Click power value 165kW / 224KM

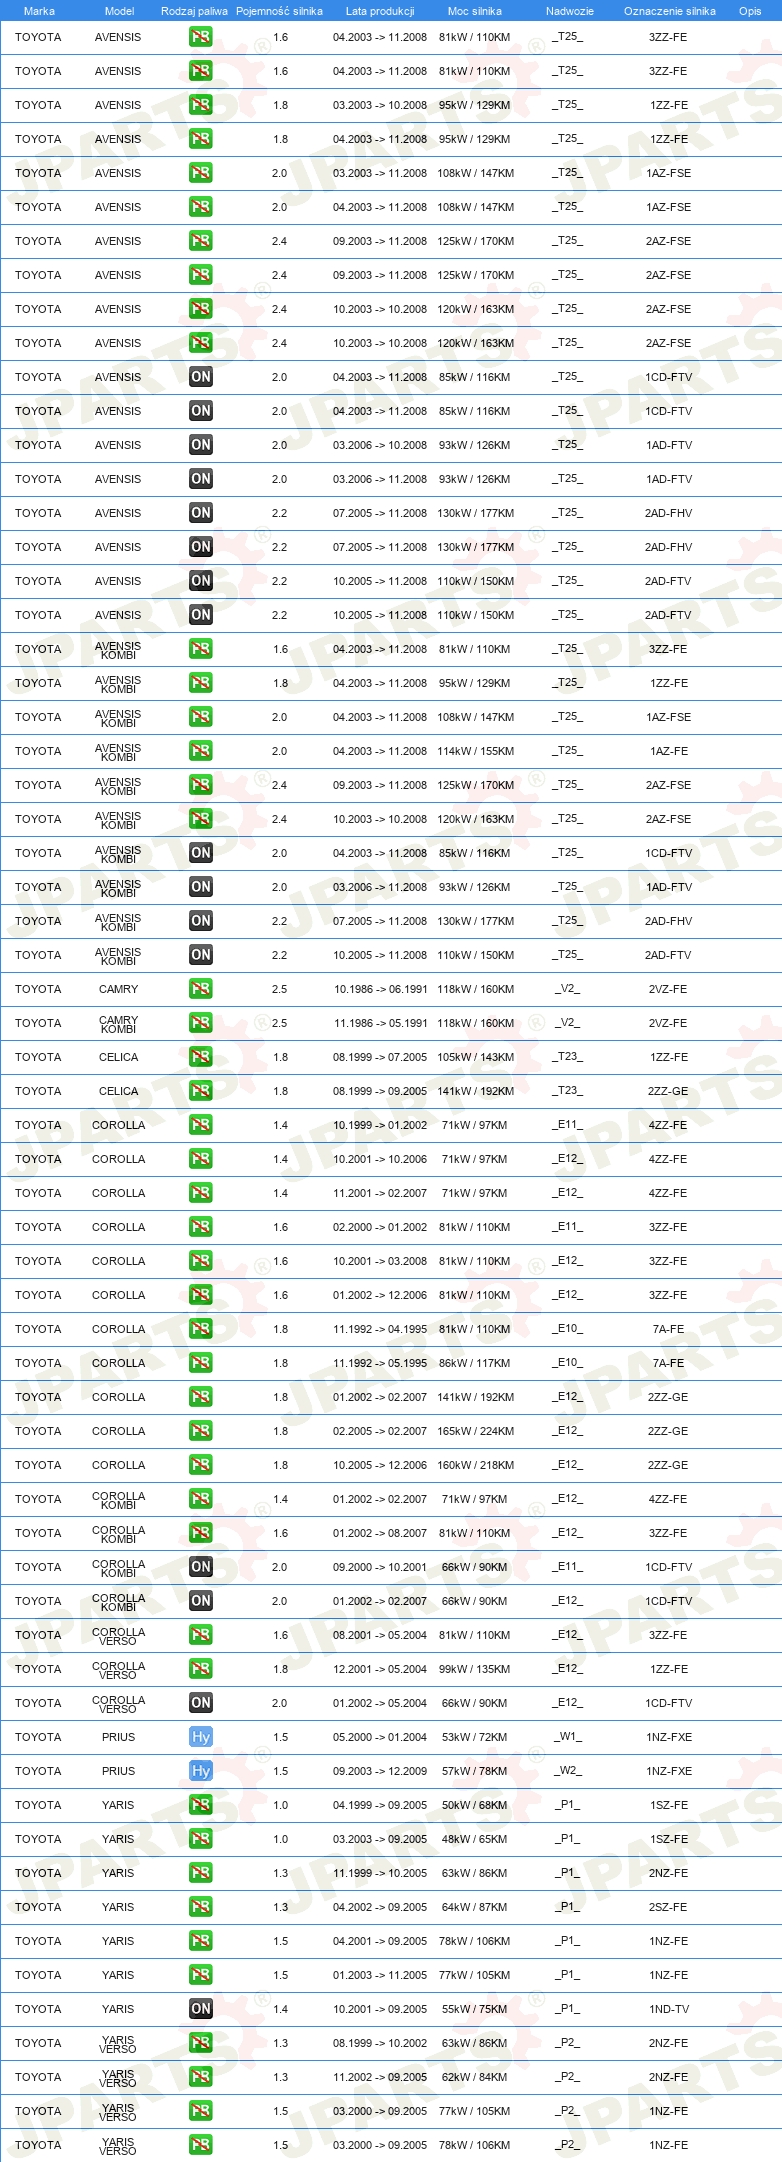coord(475,1431)
